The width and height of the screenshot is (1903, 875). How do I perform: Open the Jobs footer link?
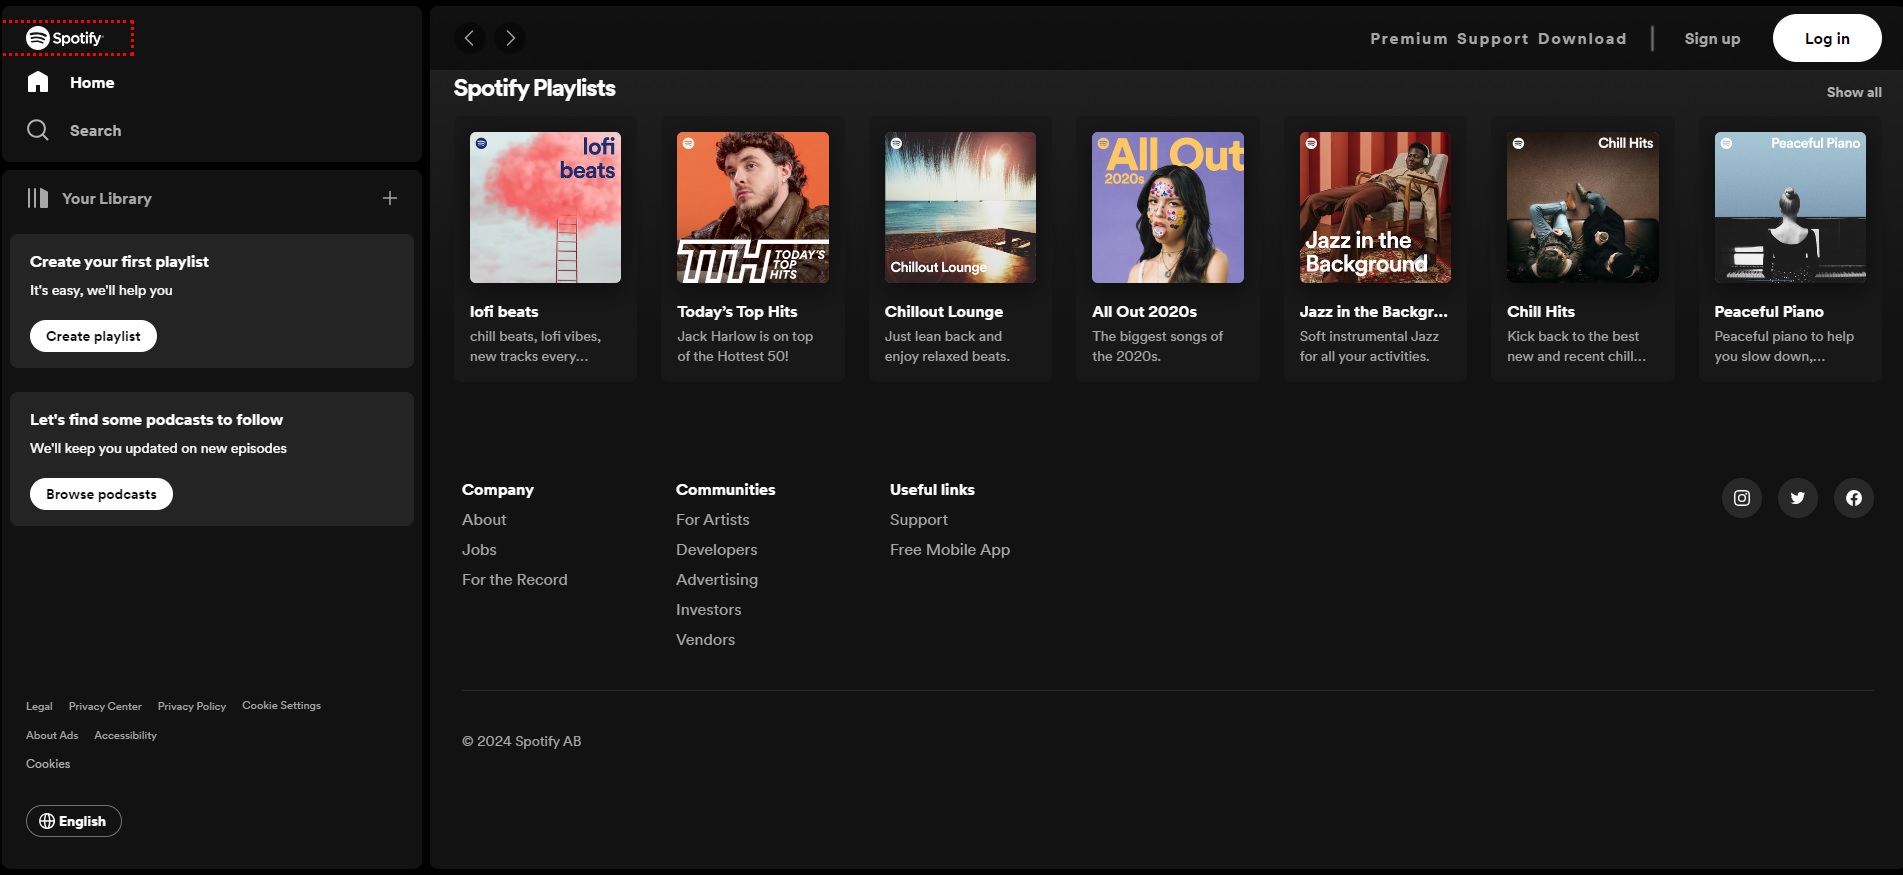click(x=479, y=550)
